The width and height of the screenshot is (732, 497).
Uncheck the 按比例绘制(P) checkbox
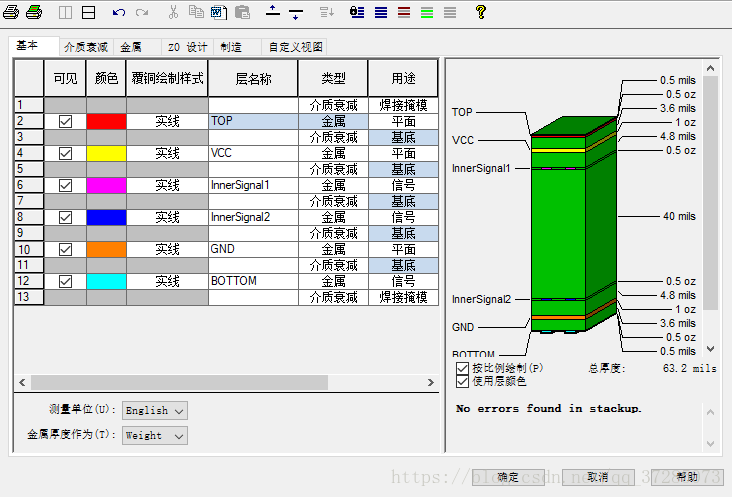coord(462,368)
